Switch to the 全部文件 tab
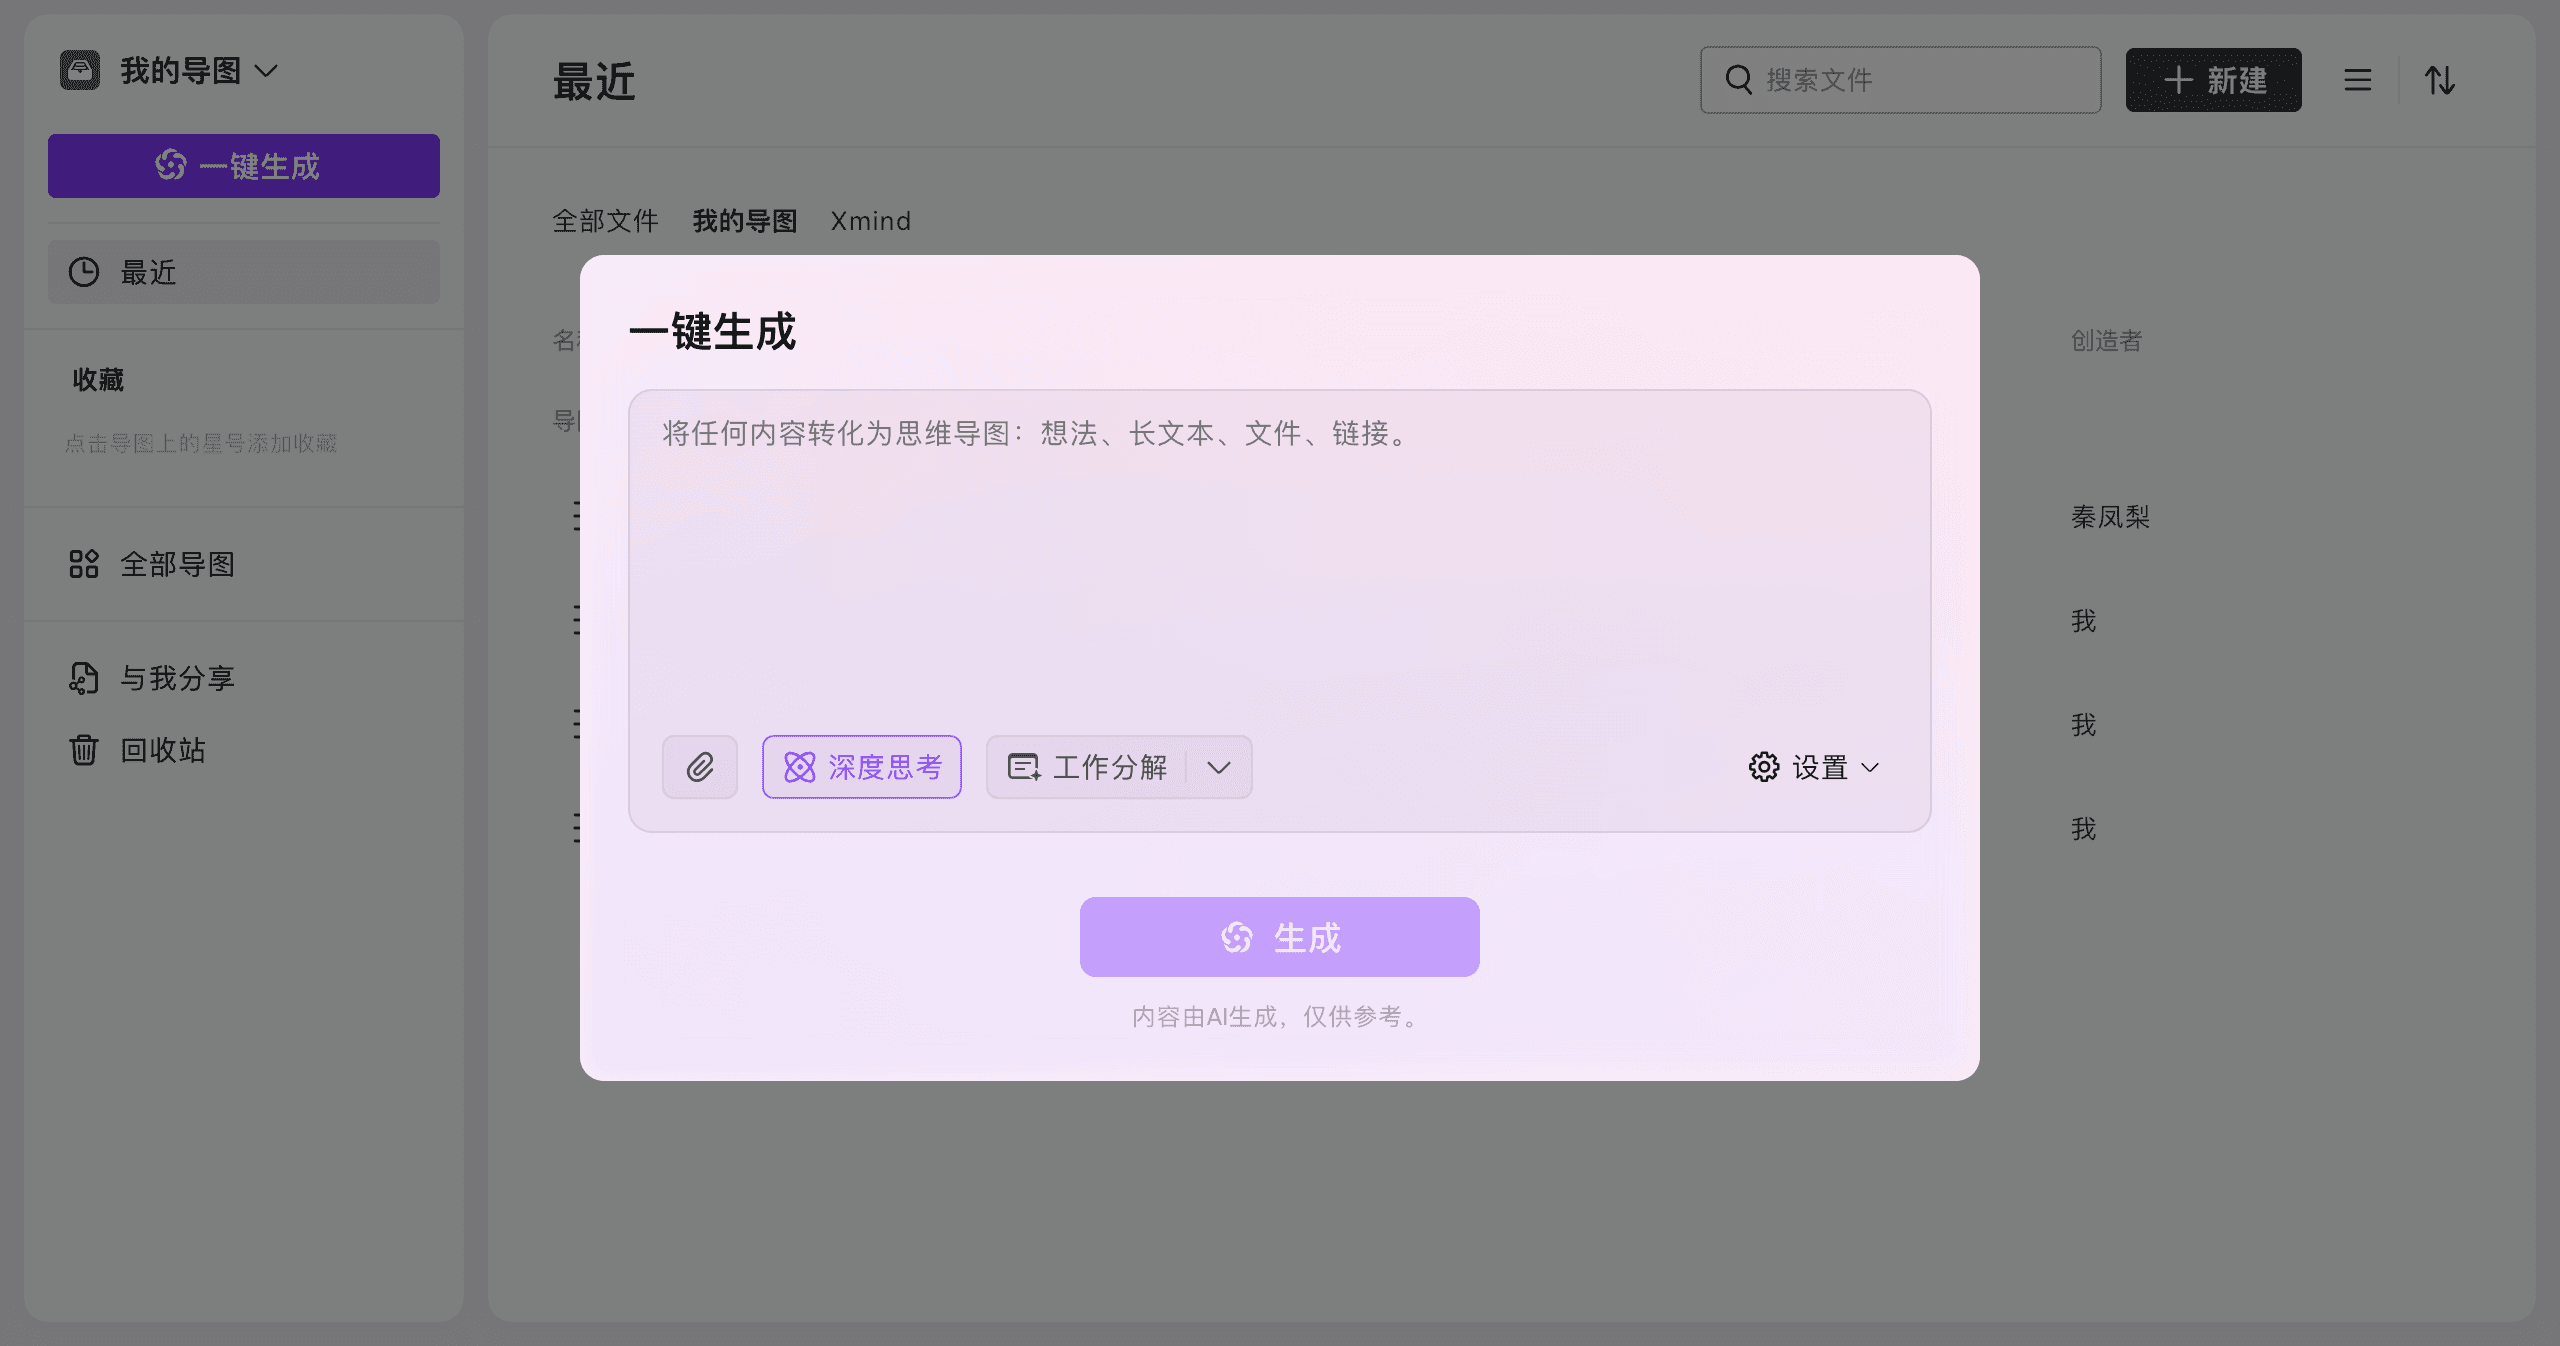Screen dimensions: 2560x1346 (604, 220)
